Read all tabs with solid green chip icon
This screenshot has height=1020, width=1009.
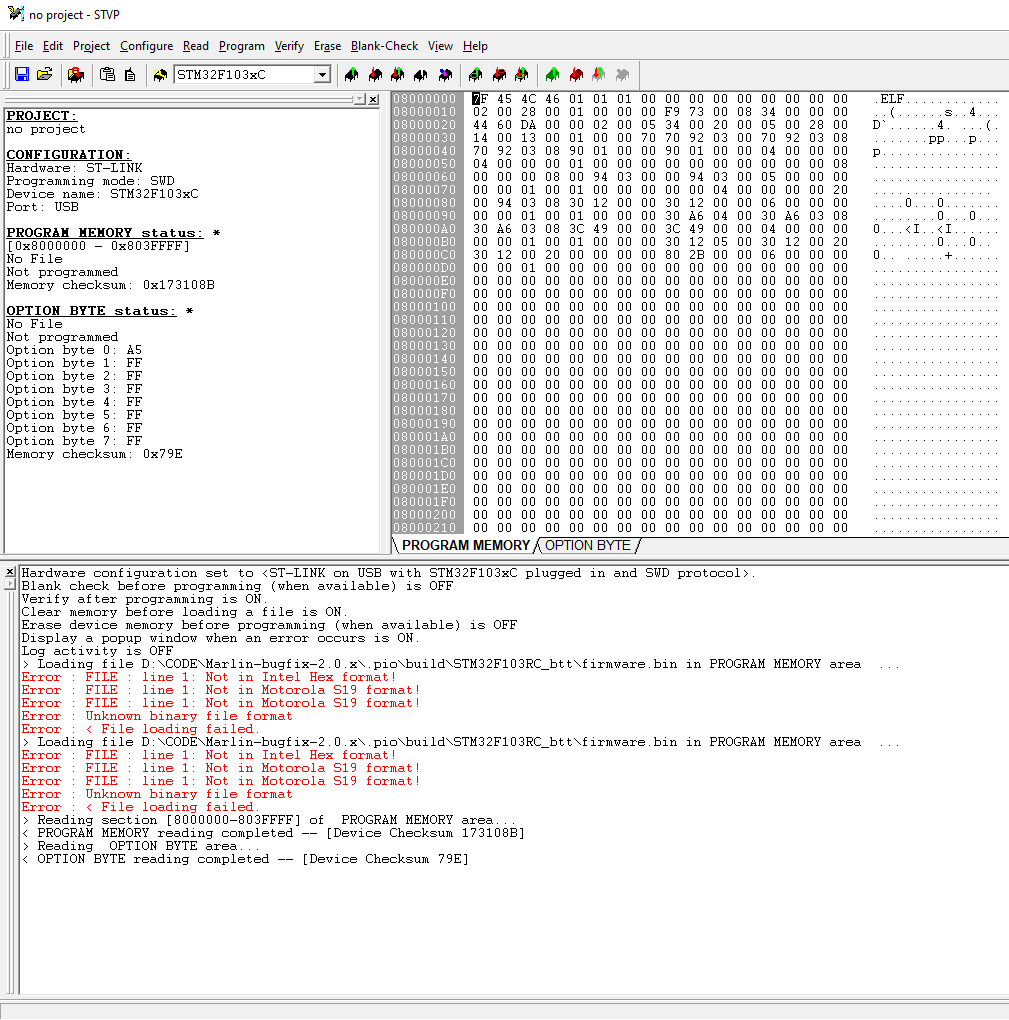552,75
